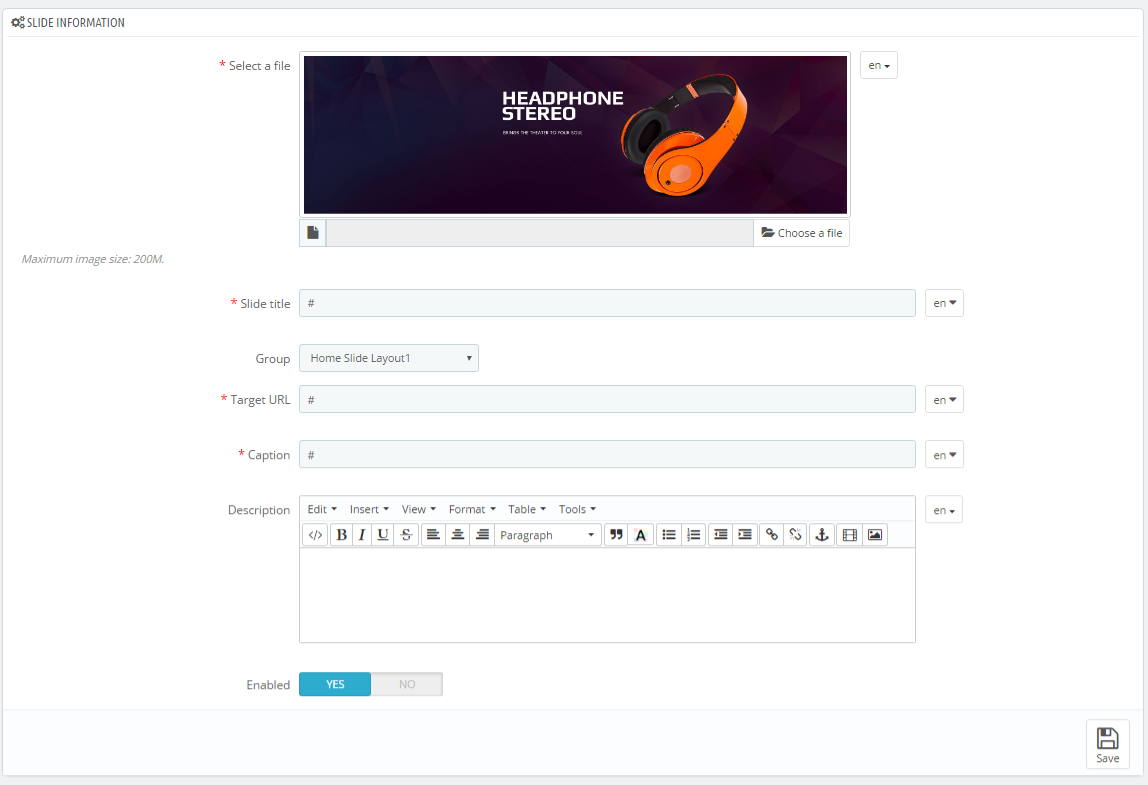The image size is (1148, 785).
Task: Set Enabled switch to NO
Action: (x=407, y=684)
